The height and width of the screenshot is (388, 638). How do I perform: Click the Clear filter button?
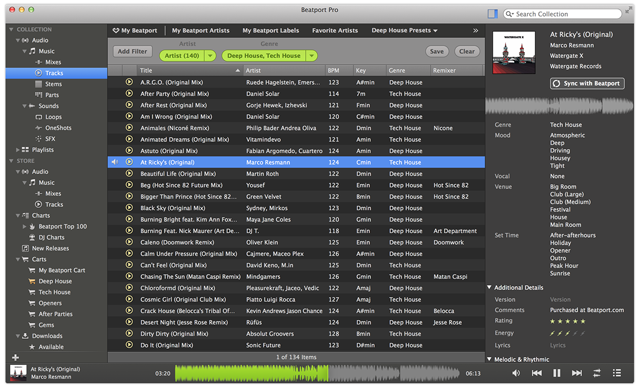(x=467, y=51)
